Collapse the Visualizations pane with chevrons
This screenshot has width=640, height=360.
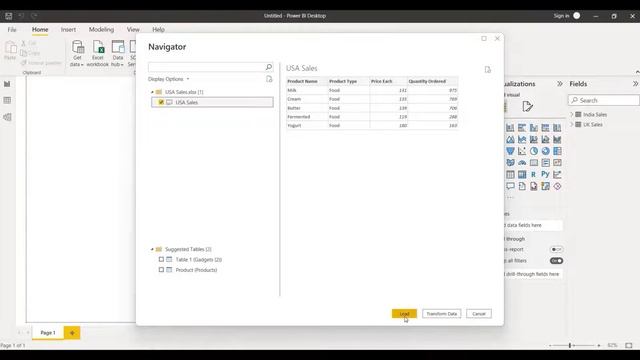coord(560,84)
